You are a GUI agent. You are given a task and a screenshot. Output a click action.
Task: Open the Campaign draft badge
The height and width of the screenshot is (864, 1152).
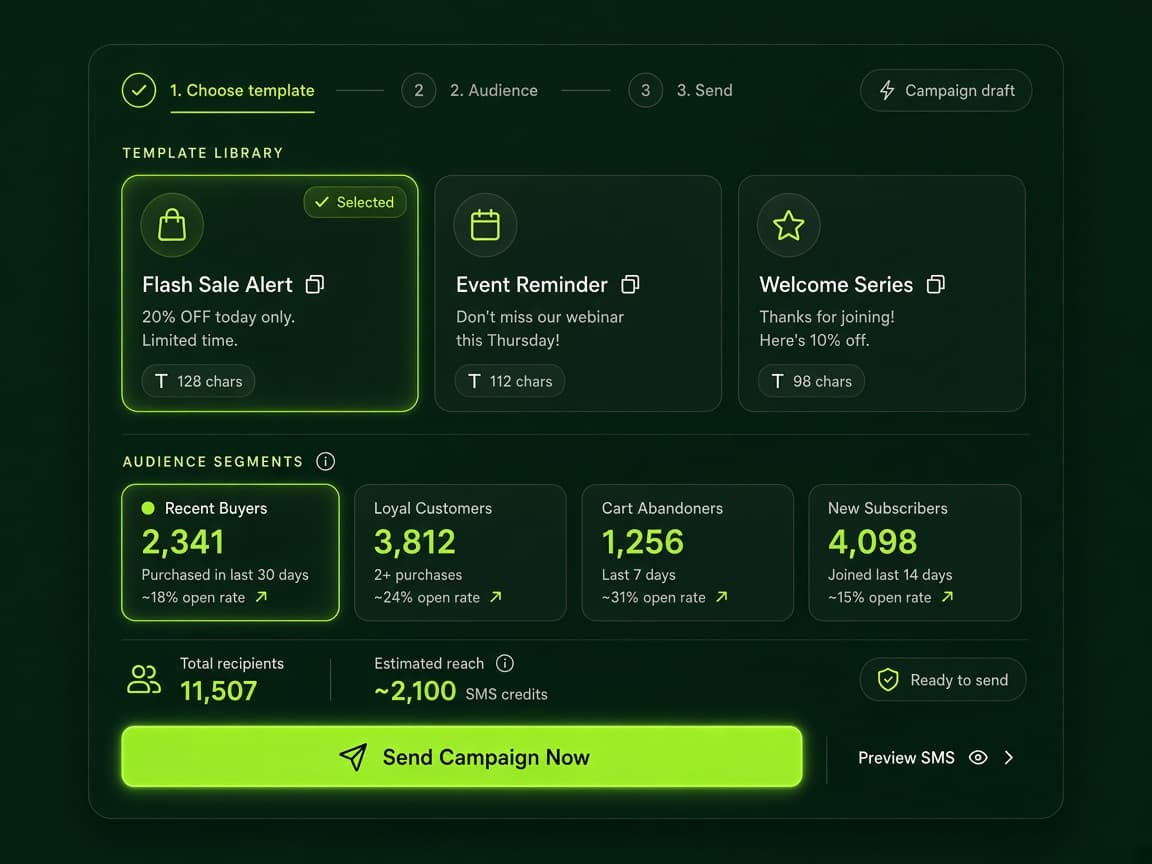click(x=946, y=90)
